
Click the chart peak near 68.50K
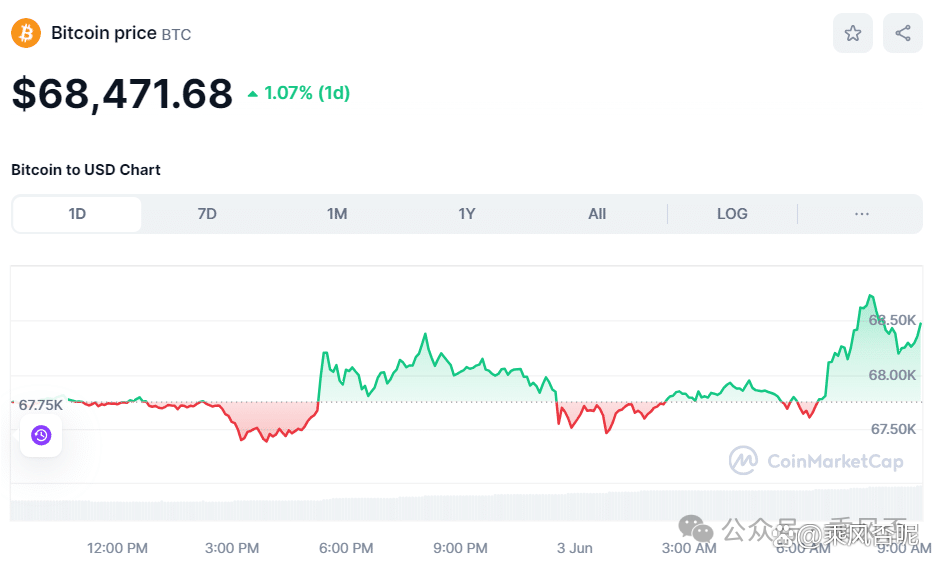[871, 296]
